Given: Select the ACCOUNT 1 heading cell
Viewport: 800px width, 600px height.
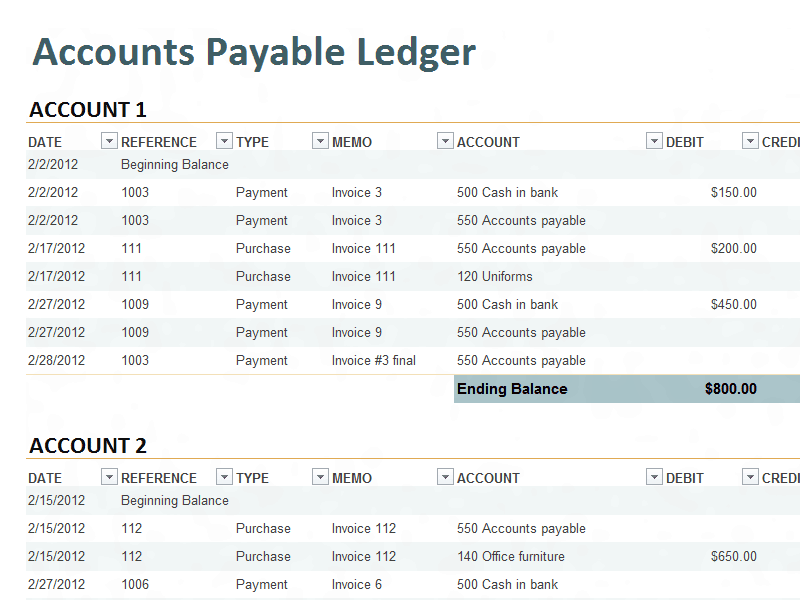Looking at the screenshot, I should [88, 110].
